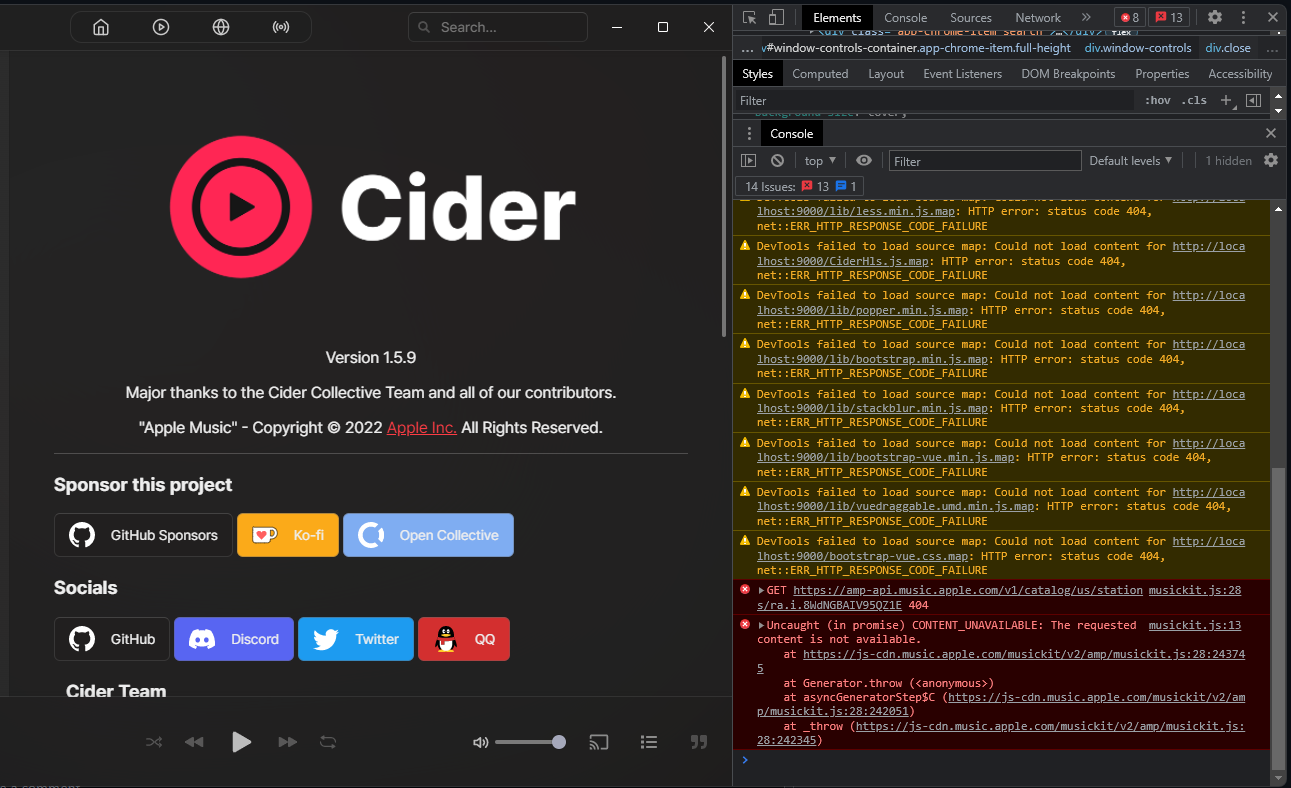Activate DevTools inspect element picker

tap(750, 17)
